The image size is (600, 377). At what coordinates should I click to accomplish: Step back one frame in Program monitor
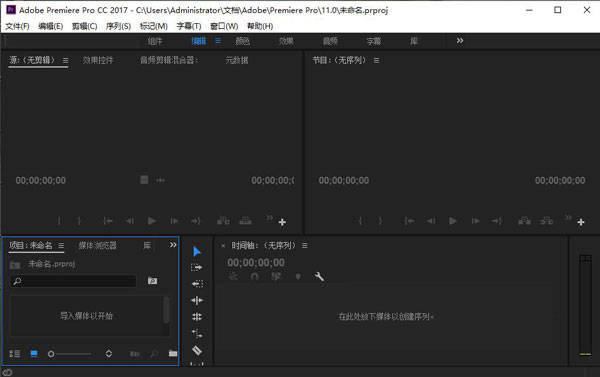(431, 221)
